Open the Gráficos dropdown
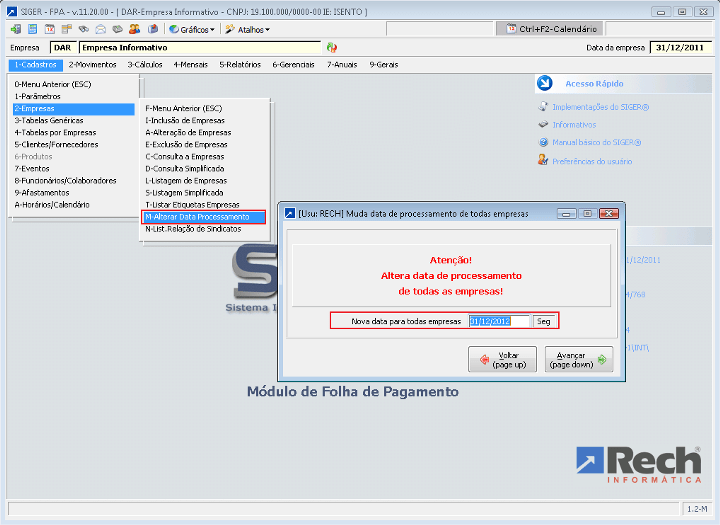Screen dimensions: 720x525 192,29
